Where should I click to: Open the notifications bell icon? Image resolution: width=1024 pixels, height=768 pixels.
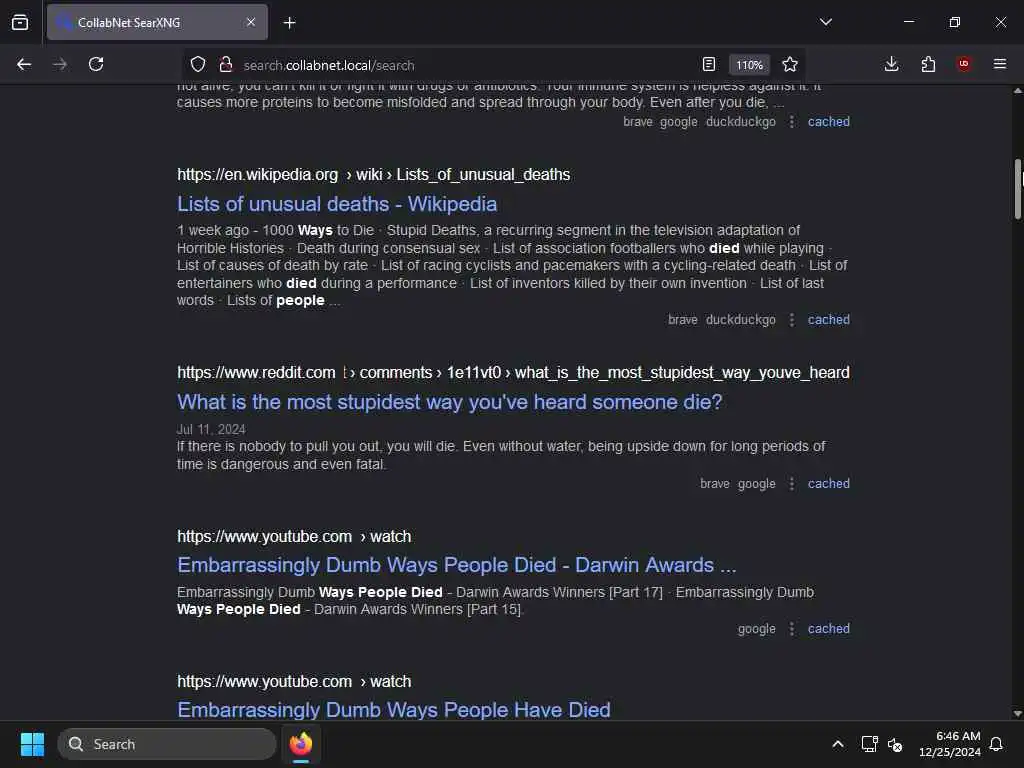click(x=996, y=744)
